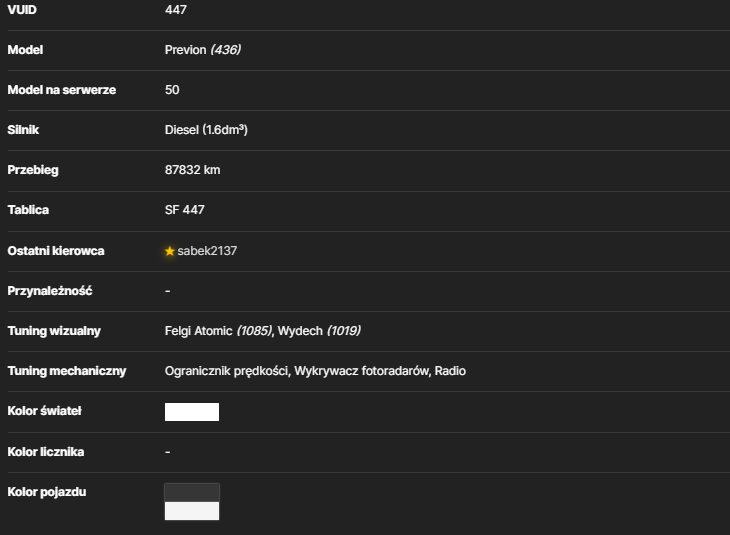Click Wydech (1019) tuning entry

[x=319, y=331]
